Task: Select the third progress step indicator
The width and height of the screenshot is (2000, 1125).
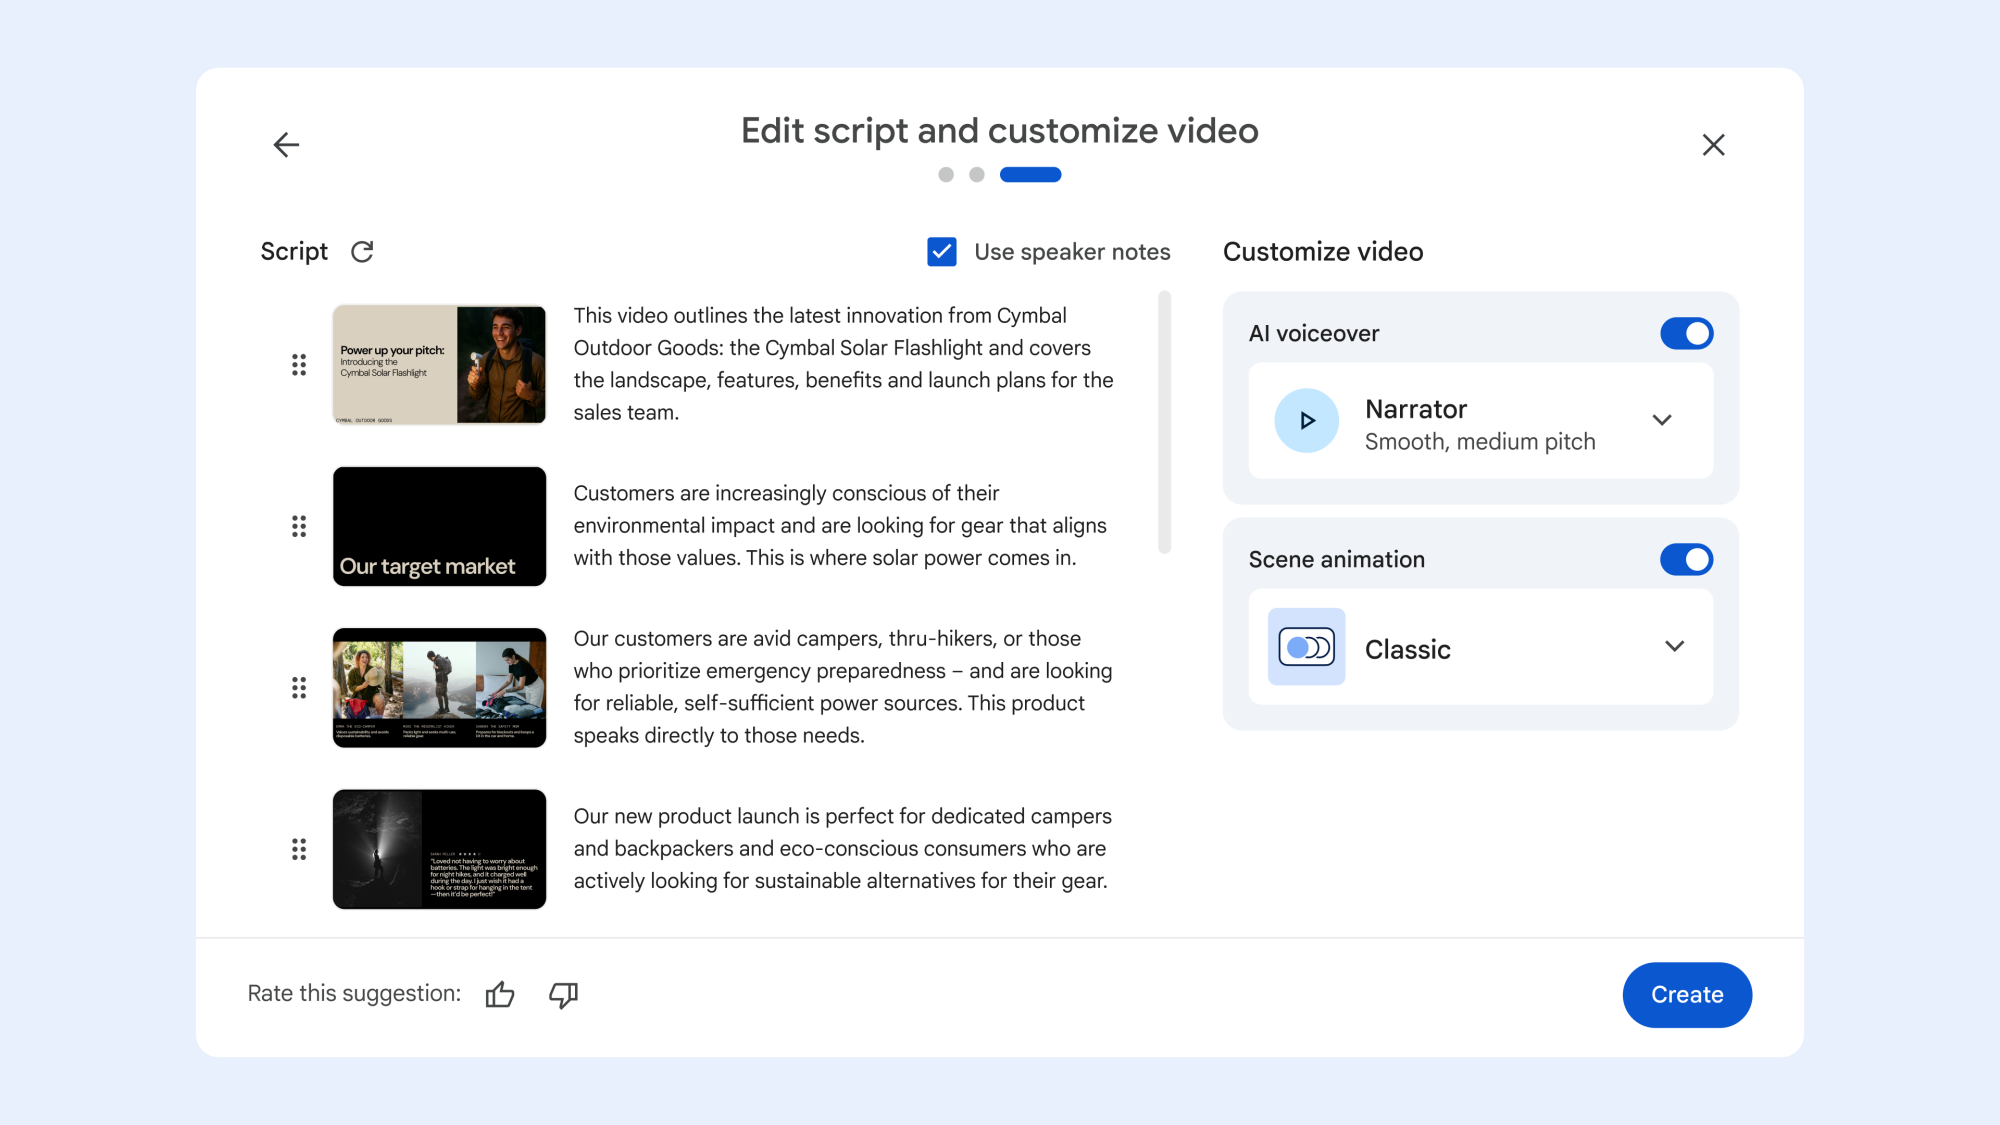Action: pyautogui.click(x=1031, y=174)
